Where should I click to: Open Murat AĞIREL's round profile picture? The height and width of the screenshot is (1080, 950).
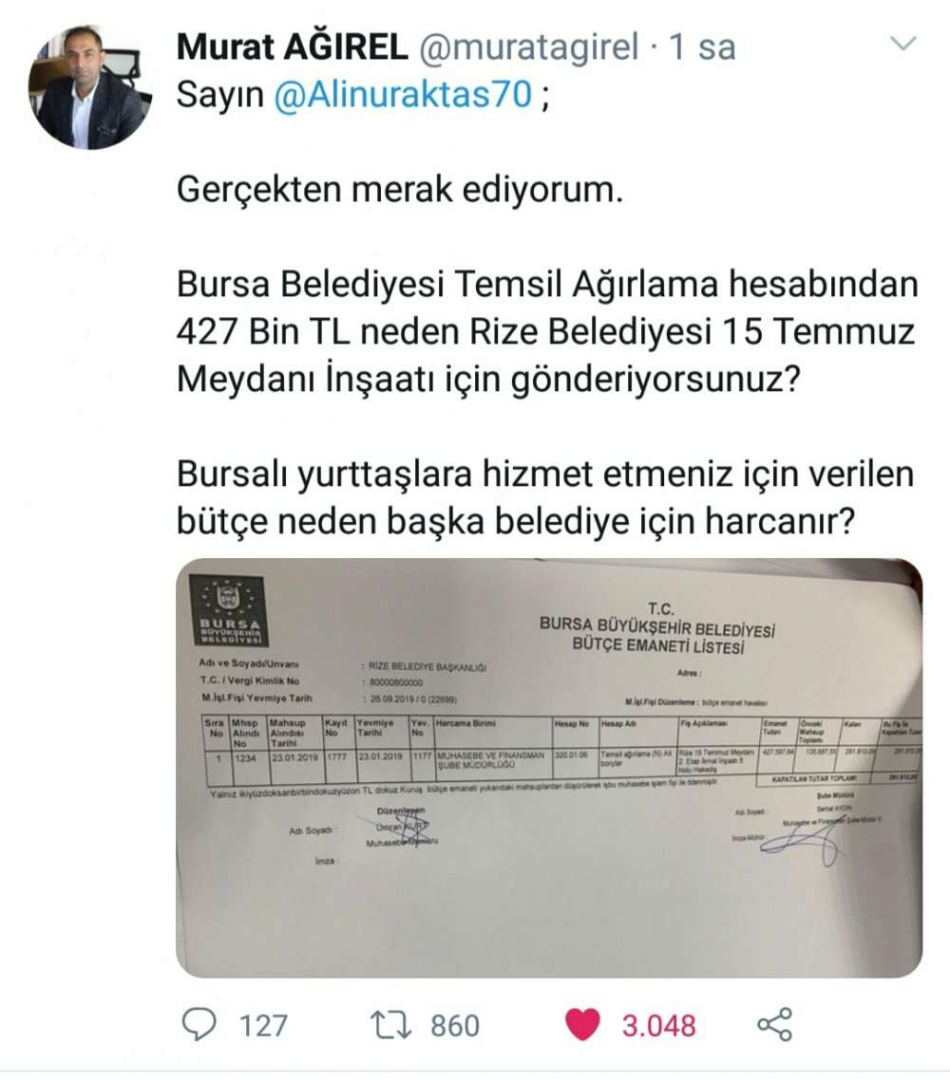click(90, 87)
